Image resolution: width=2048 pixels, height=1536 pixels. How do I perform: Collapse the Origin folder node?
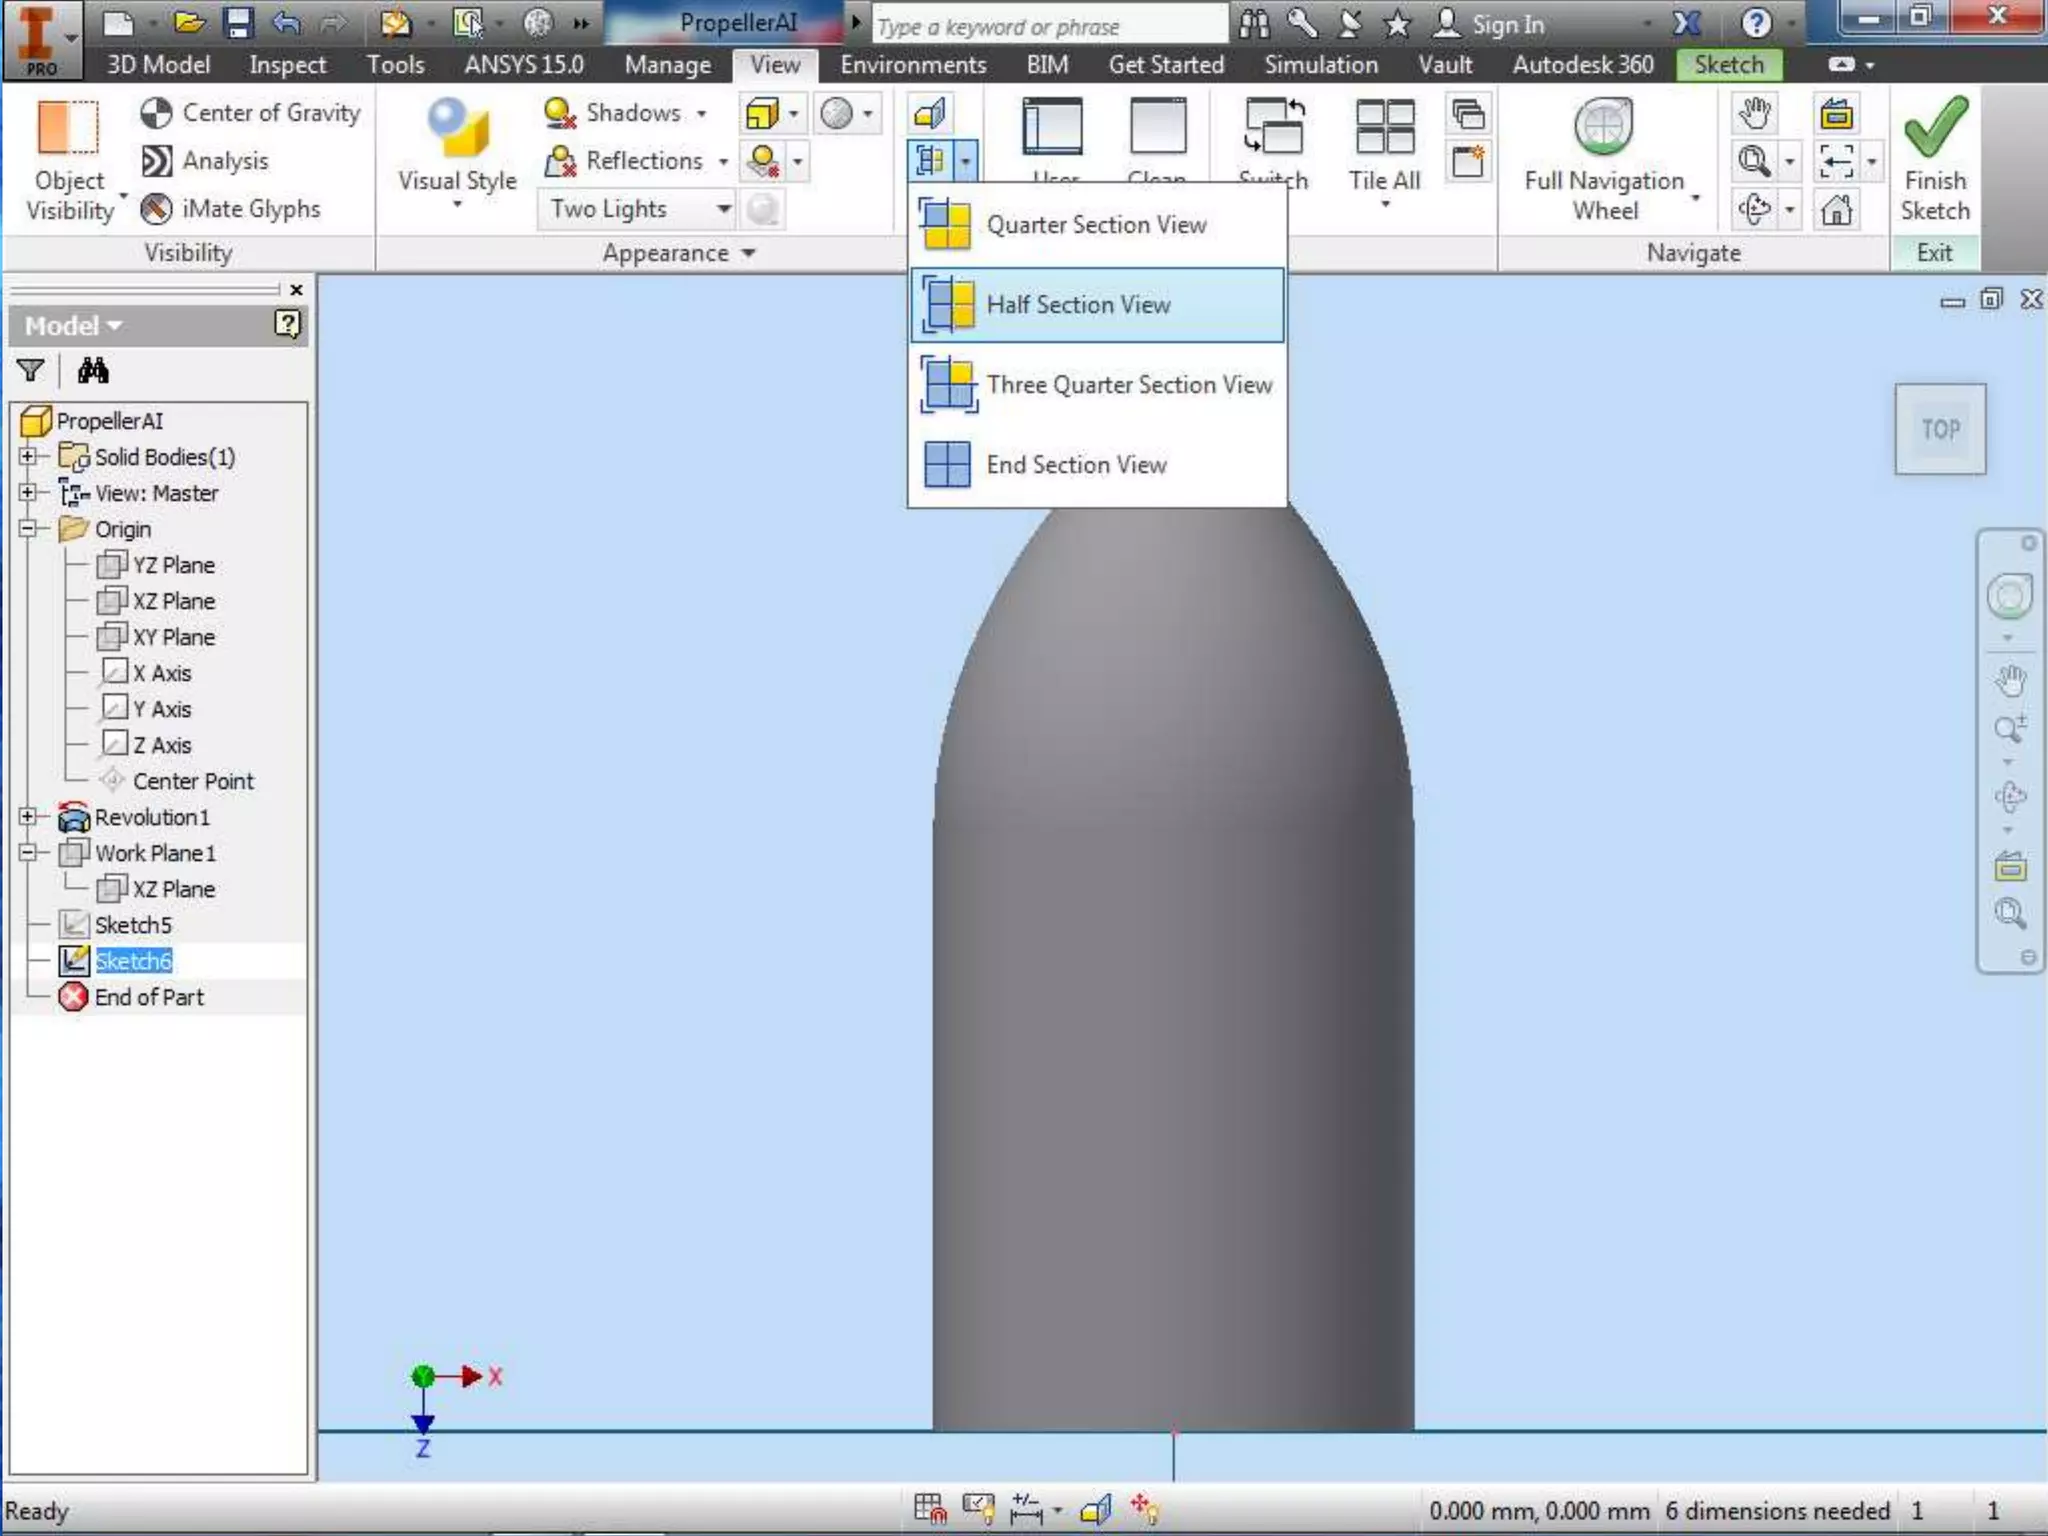(x=28, y=529)
